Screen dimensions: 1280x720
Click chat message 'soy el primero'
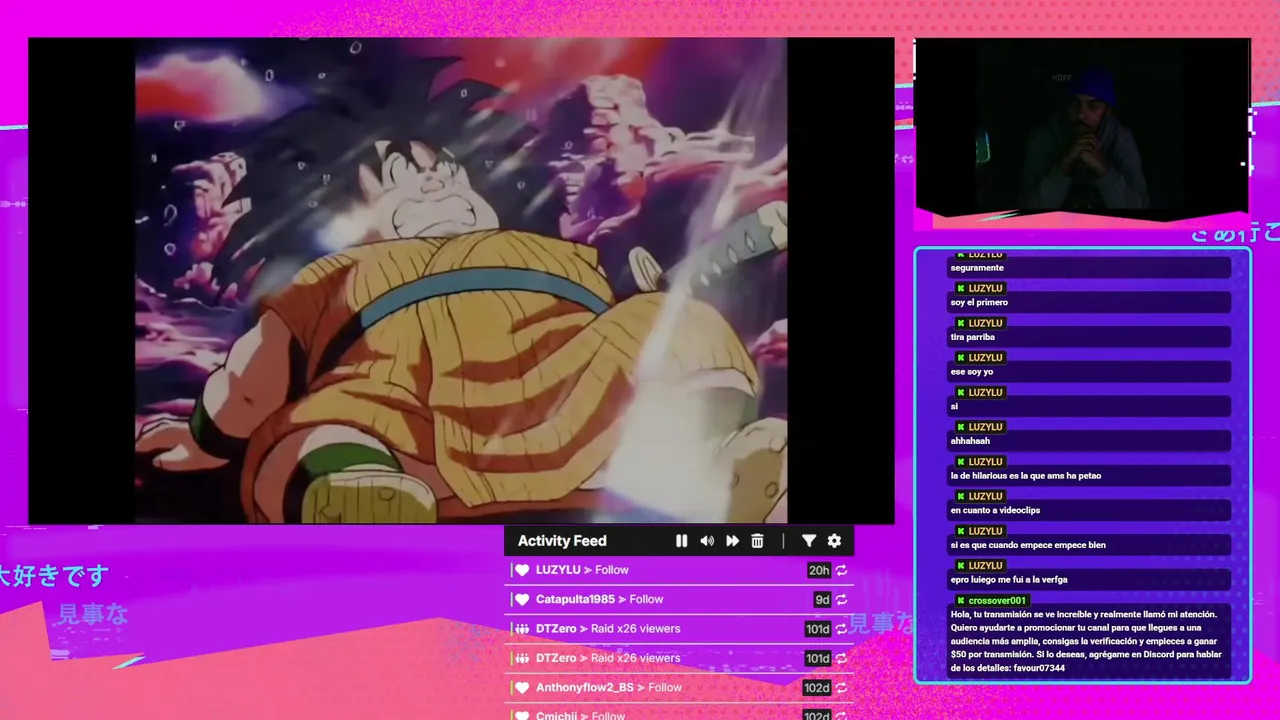tap(979, 302)
